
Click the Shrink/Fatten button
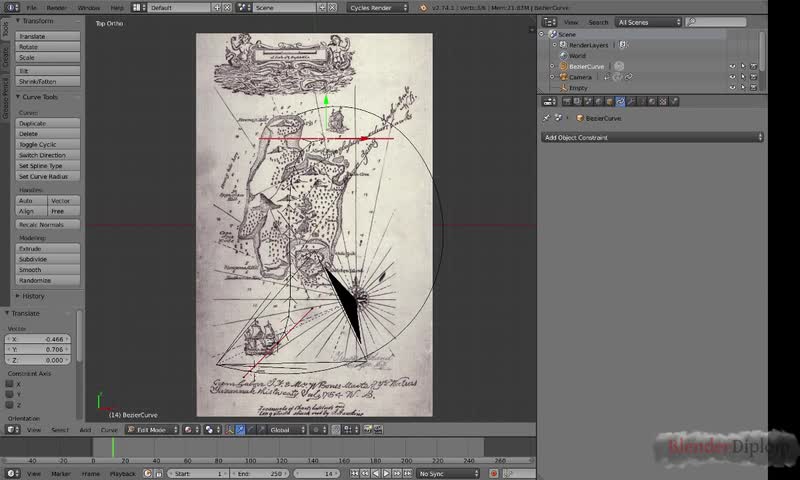[47, 82]
